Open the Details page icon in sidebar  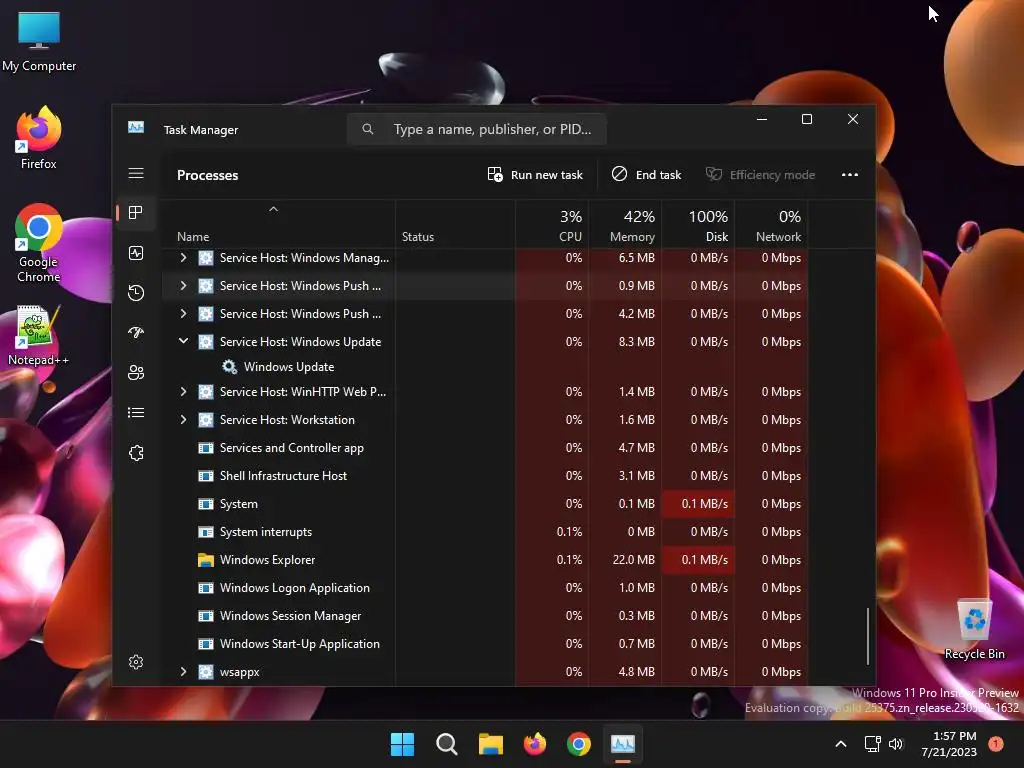point(136,413)
